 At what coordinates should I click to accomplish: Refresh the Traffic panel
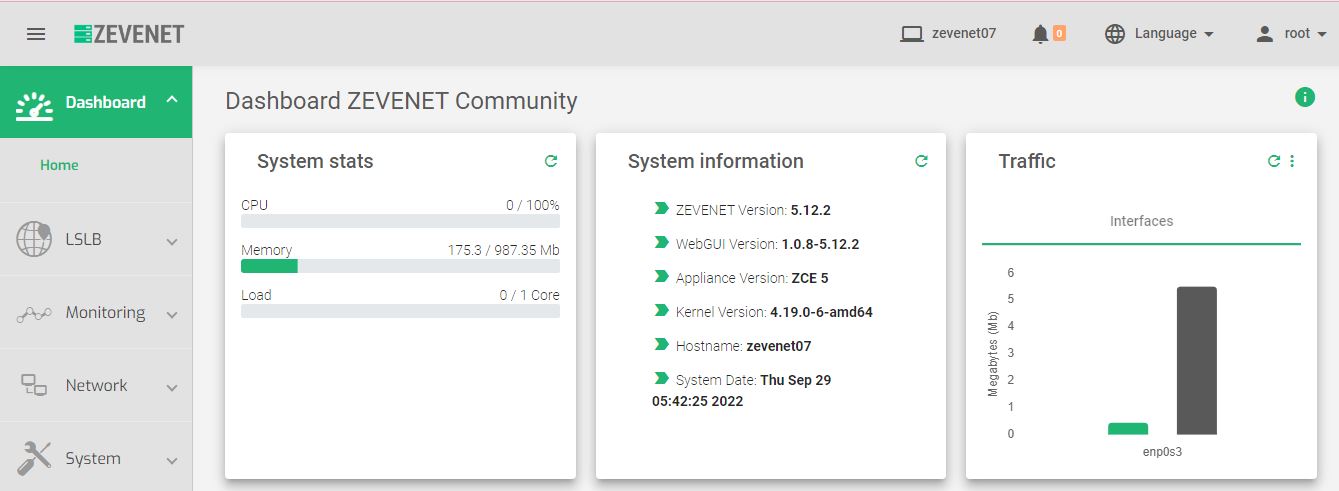tap(1273, 161)
